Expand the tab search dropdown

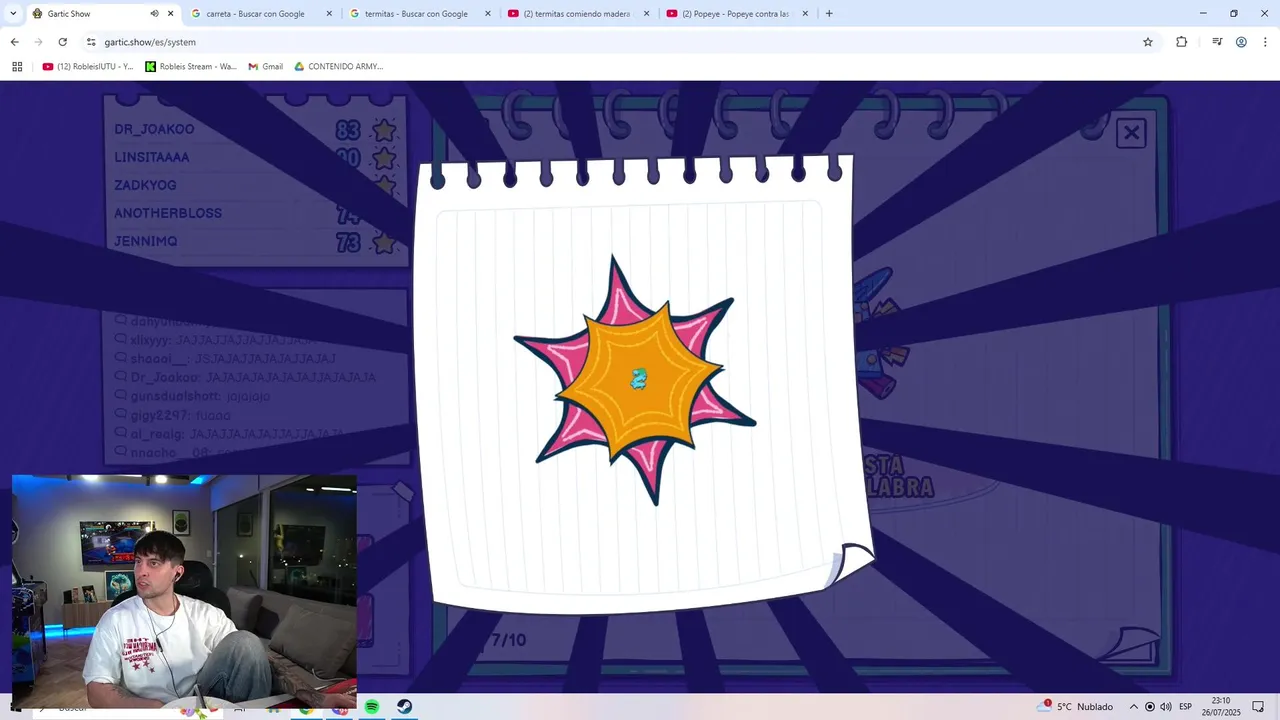[x=13, y=14]
